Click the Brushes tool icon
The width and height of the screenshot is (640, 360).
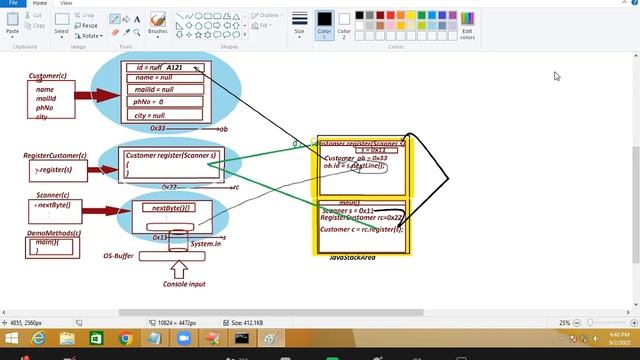pyautogui.click(x=158, y=19)
